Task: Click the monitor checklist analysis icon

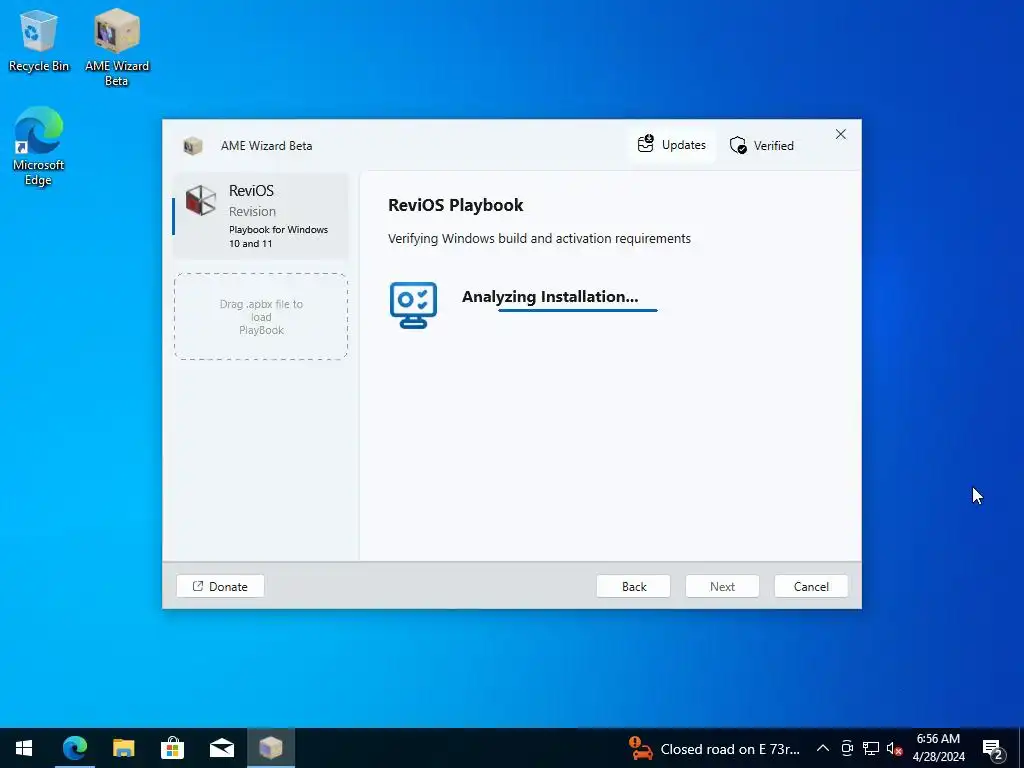Action: point(413,305)
